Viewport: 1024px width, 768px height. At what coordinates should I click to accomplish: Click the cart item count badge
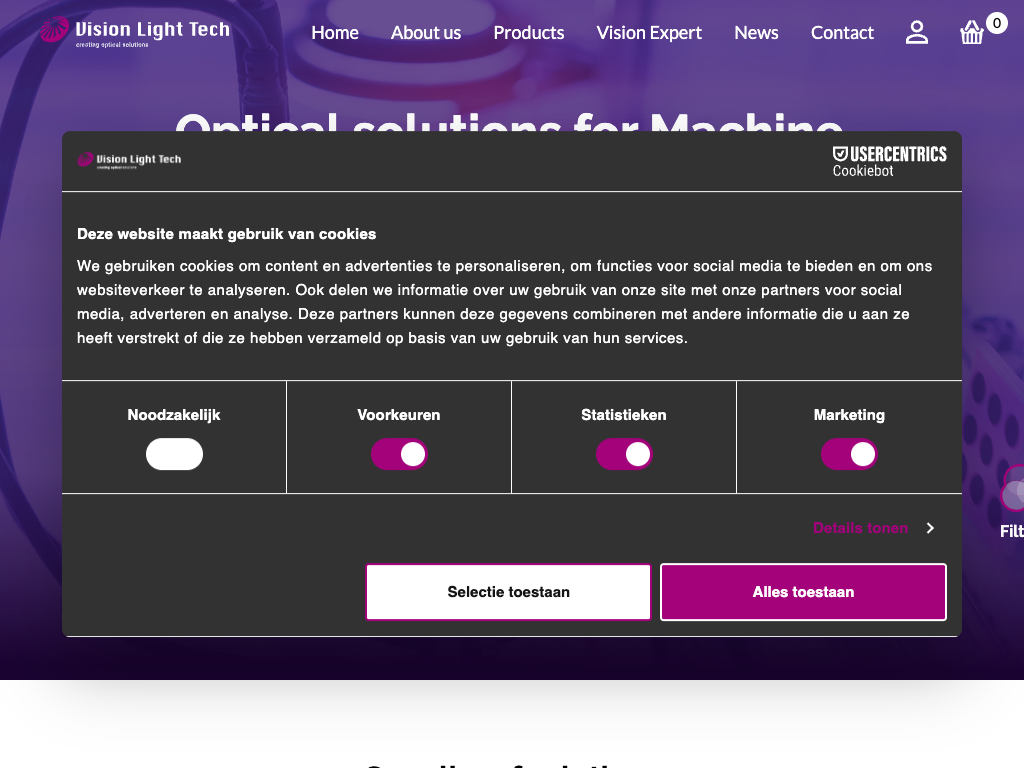[x=996, y=22]
